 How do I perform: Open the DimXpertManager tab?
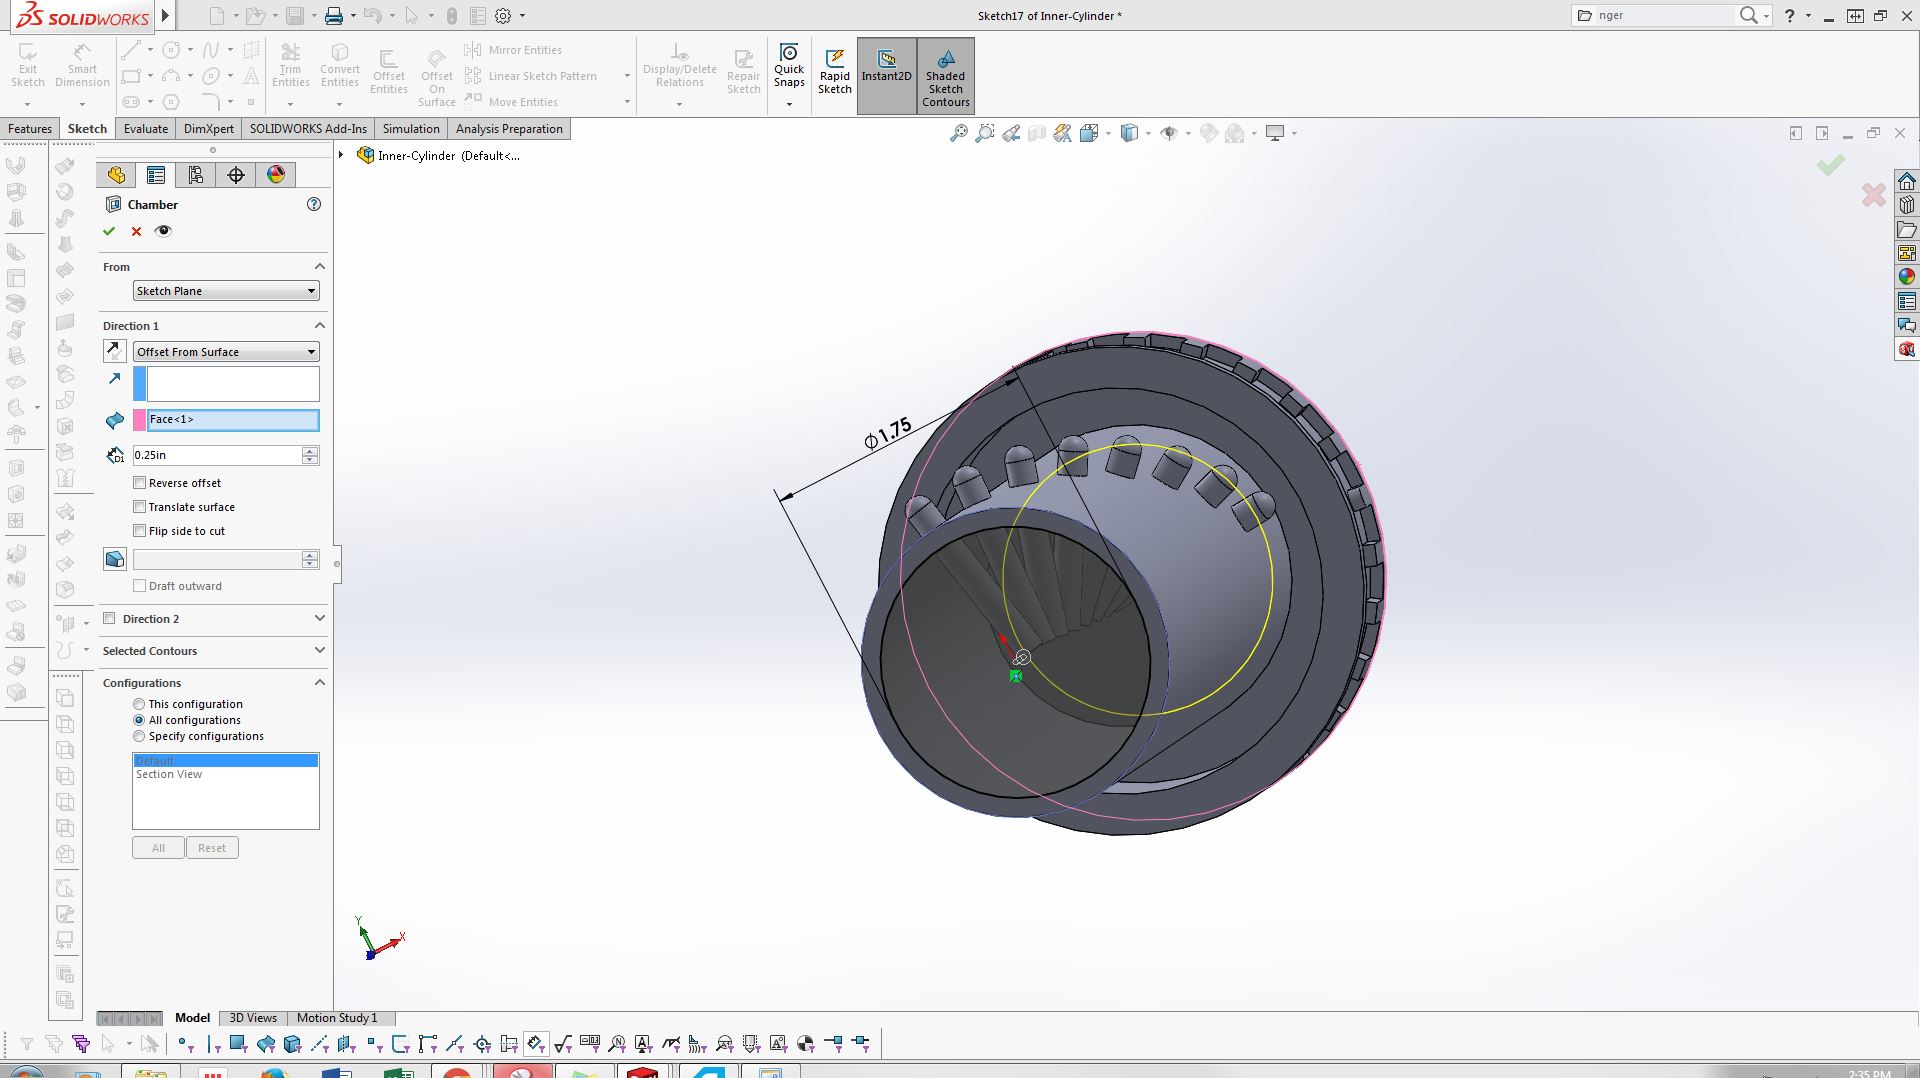point(236,175)
